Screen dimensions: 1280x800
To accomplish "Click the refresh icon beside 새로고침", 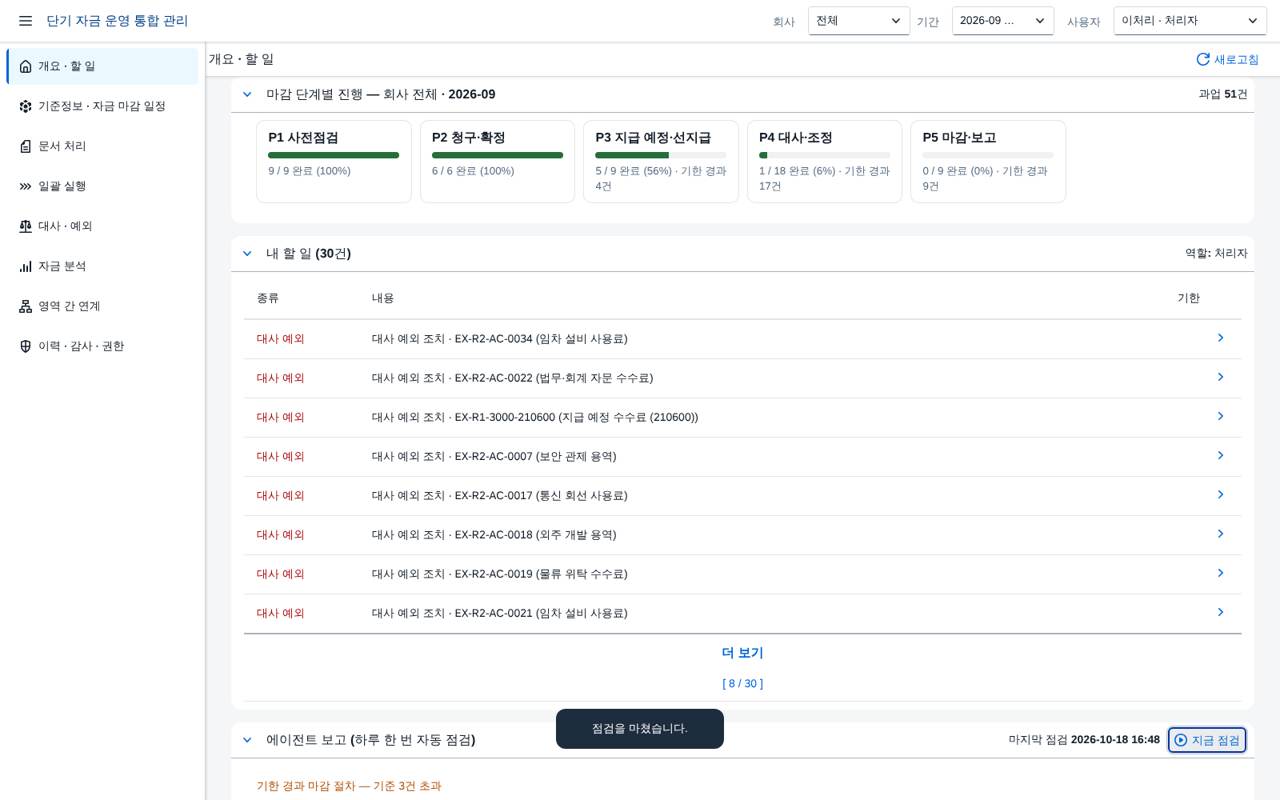I will pyautogui.click(x=1203, y=59).
